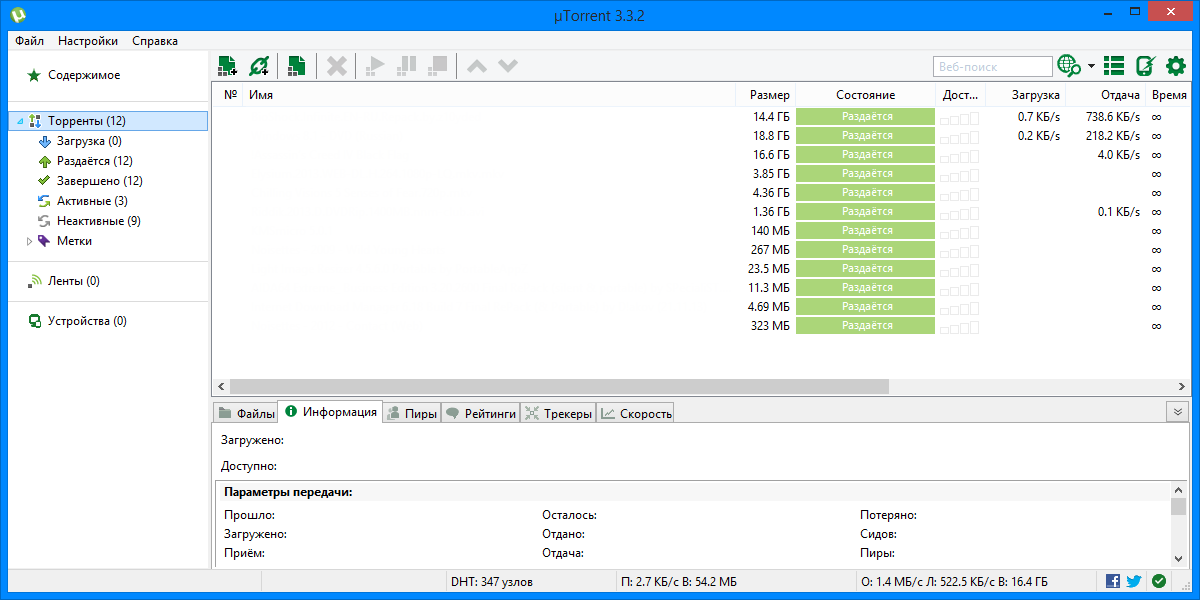Screen dimensions: 1200x600
Task: Open the search engine dropdown arrow
Action: click(1091, 67)
